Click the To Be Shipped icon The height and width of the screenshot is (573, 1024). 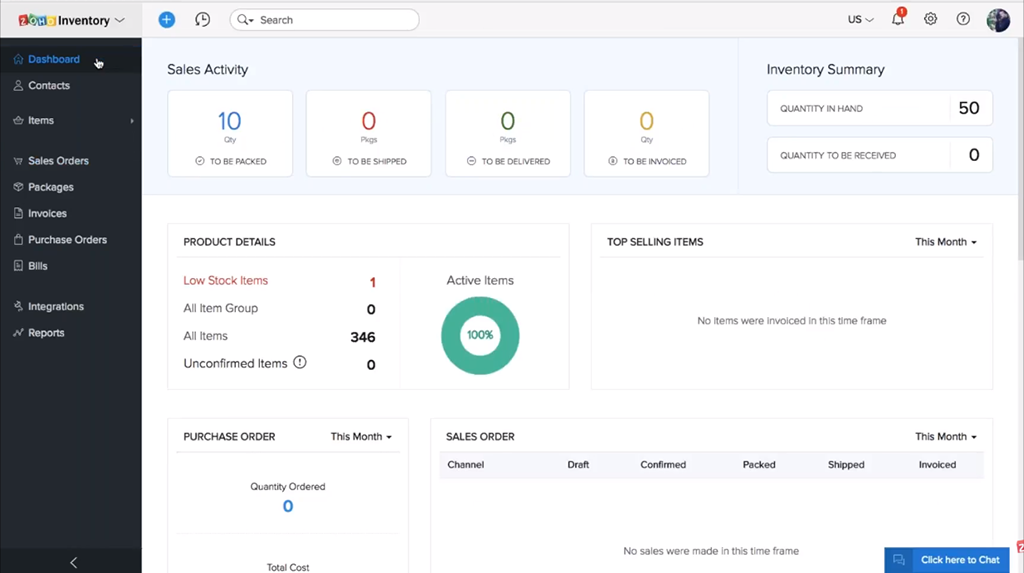coord(337,161)
